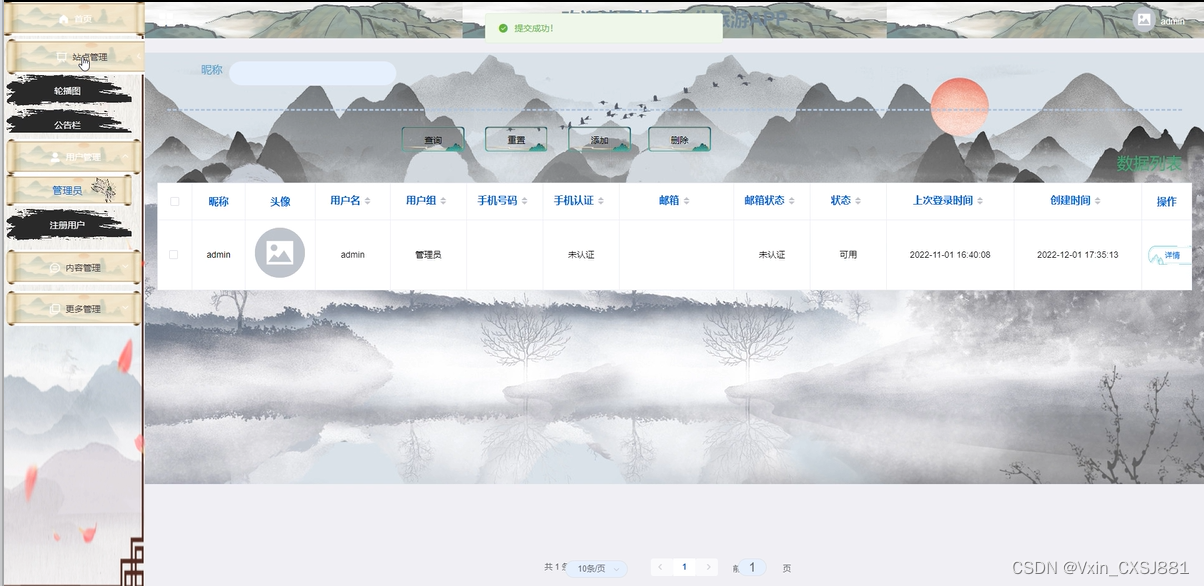Sort by 创建时间 using its sort arrows

(1098, 201)
